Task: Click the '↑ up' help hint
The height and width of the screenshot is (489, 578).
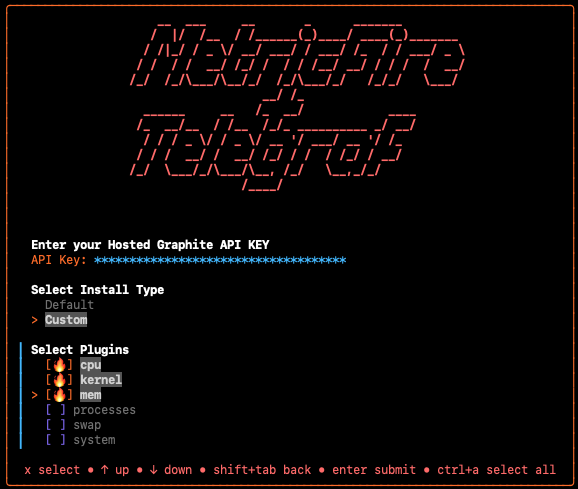Action: (115, 470)
